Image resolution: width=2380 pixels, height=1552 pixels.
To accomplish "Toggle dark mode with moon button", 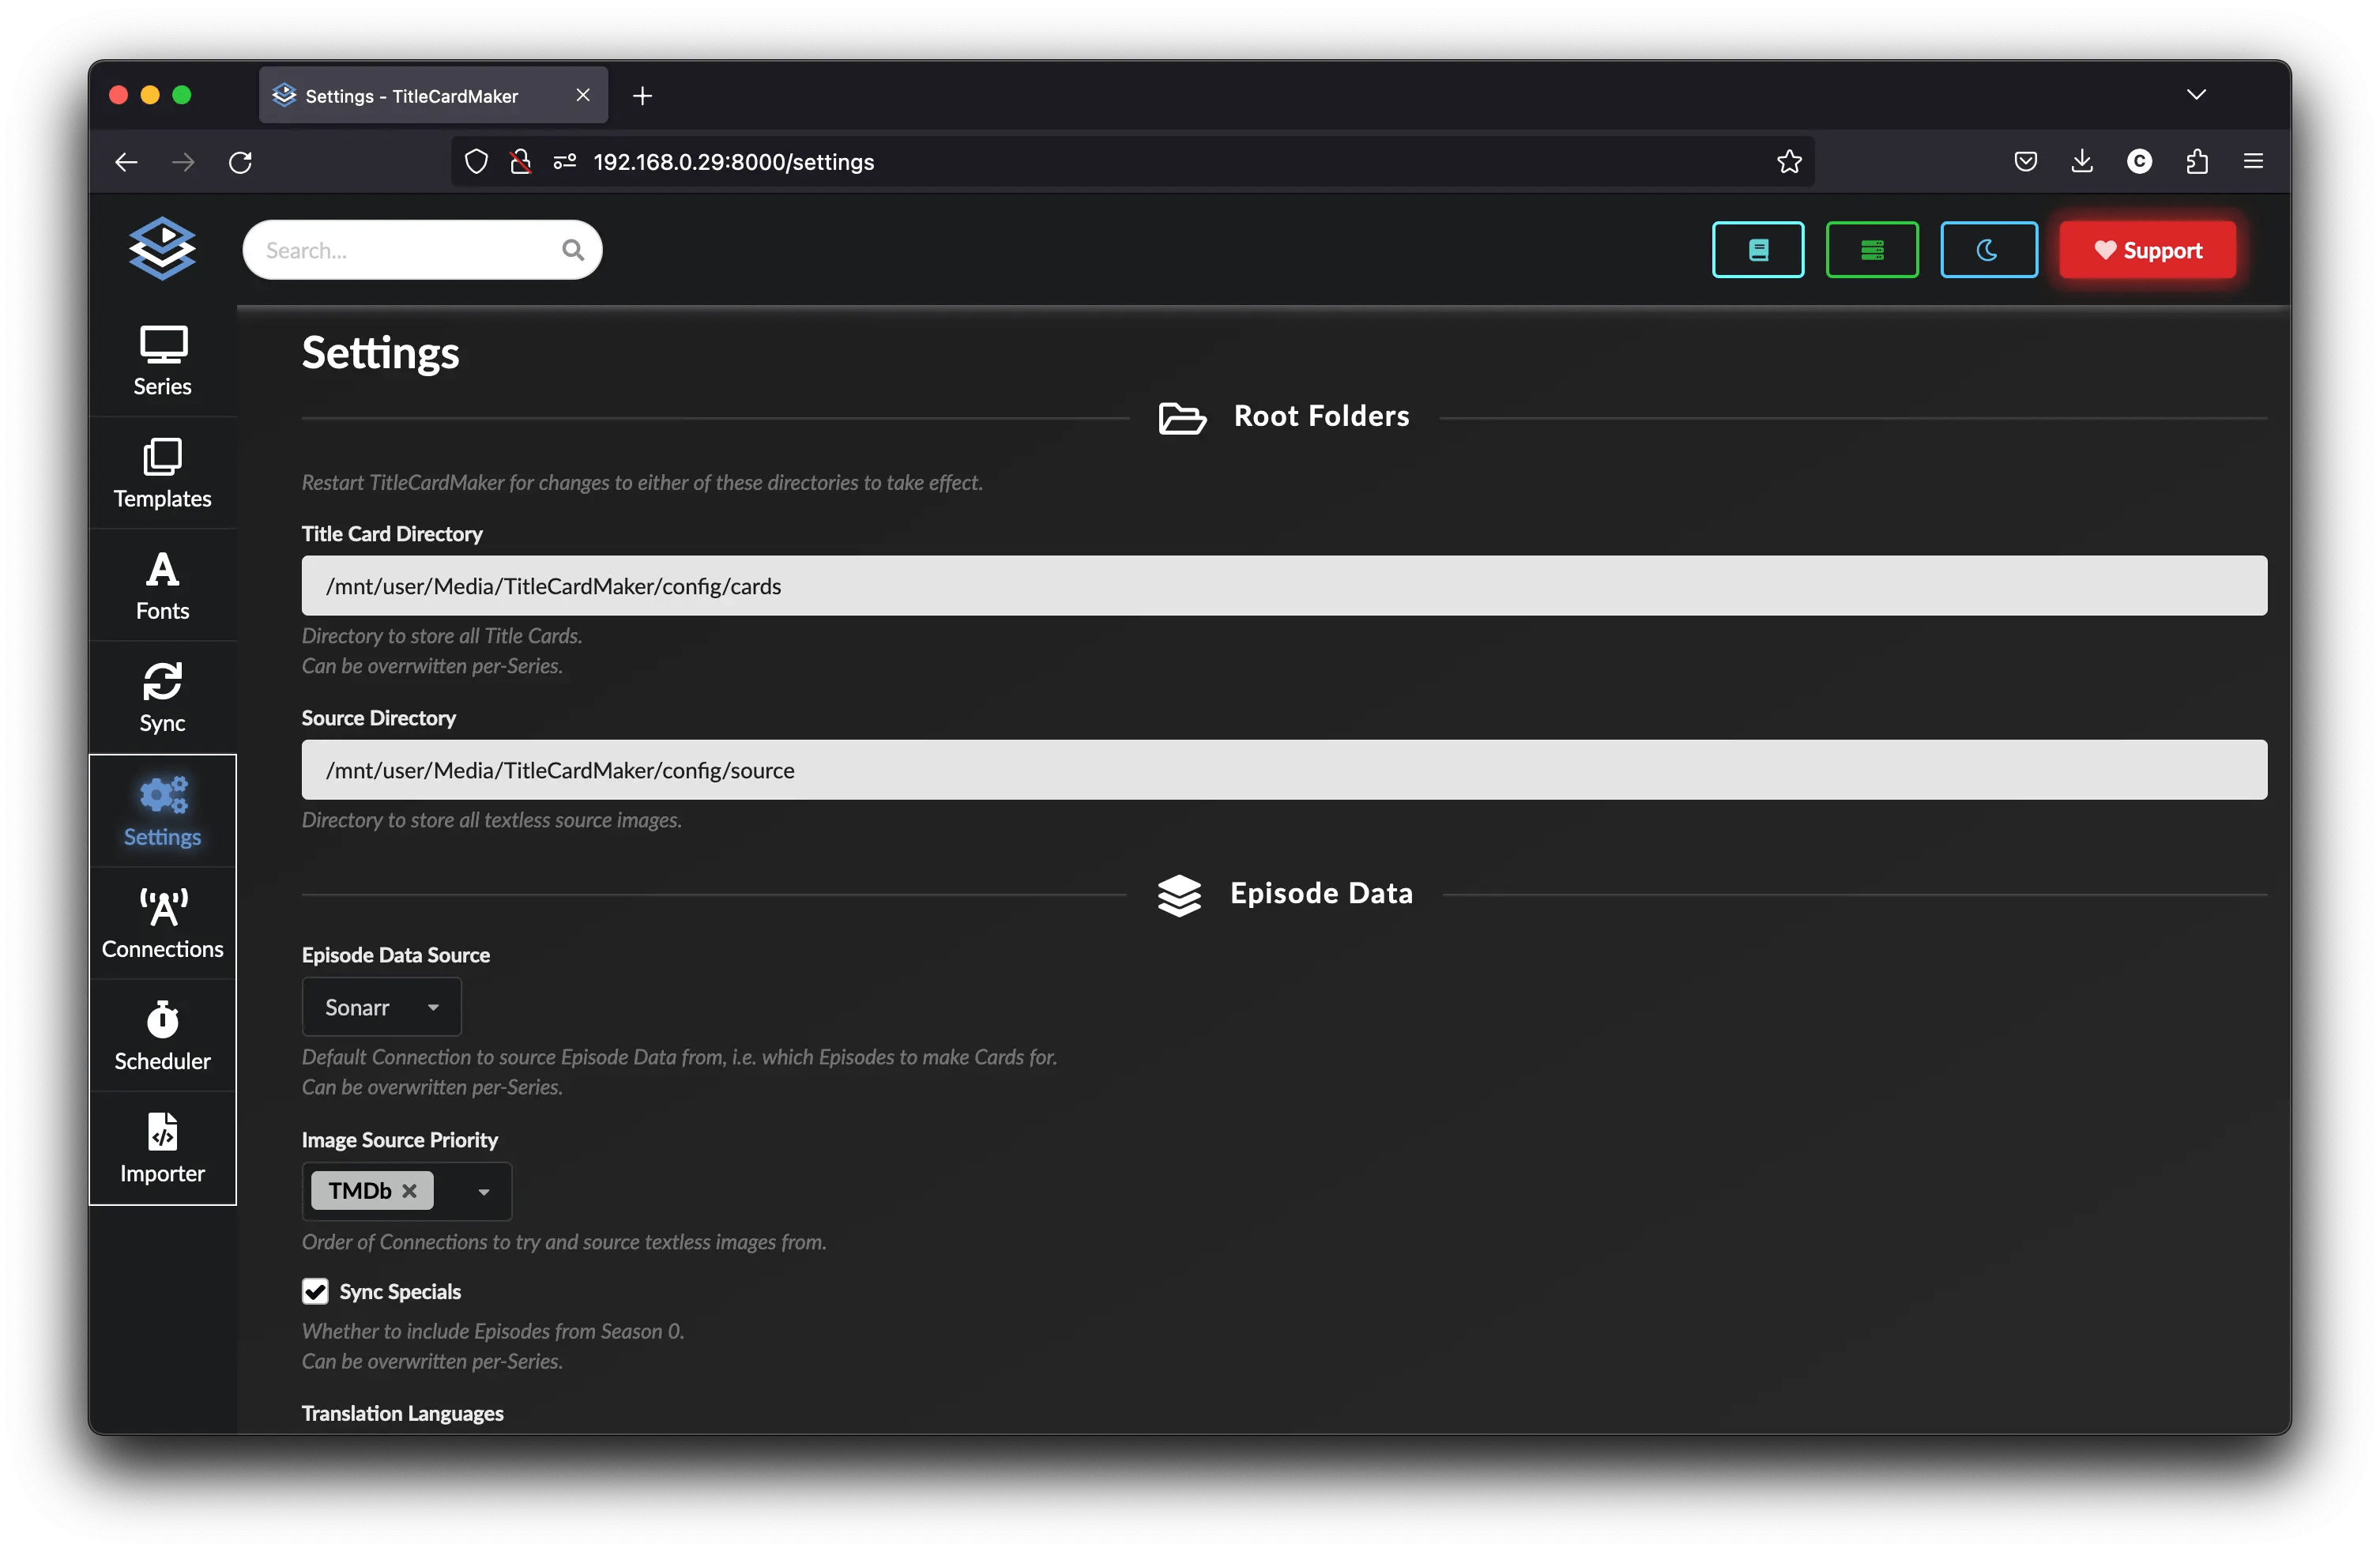I will tap(1987, 250).
